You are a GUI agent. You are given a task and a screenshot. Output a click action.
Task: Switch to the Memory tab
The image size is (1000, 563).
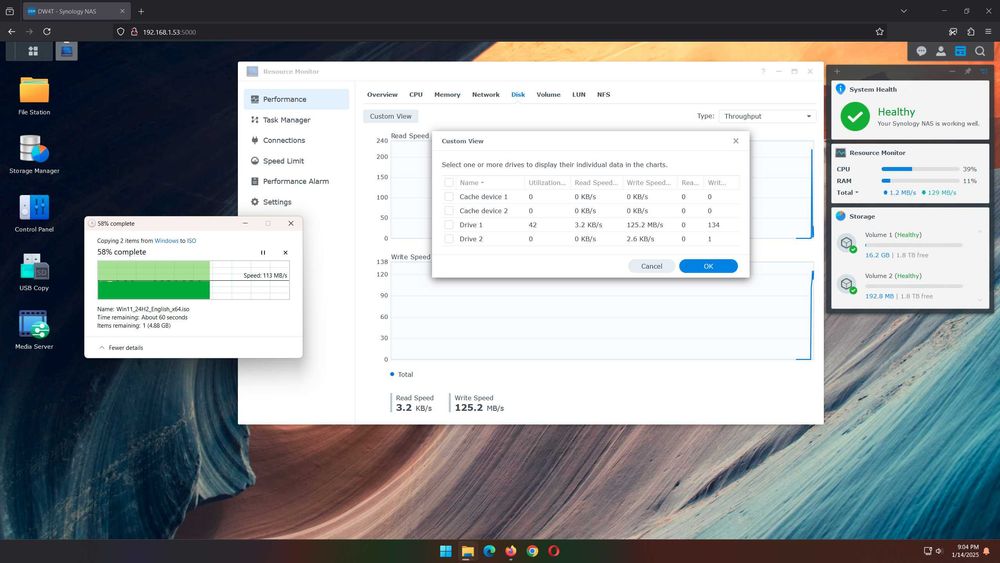[x=447, y=94]
